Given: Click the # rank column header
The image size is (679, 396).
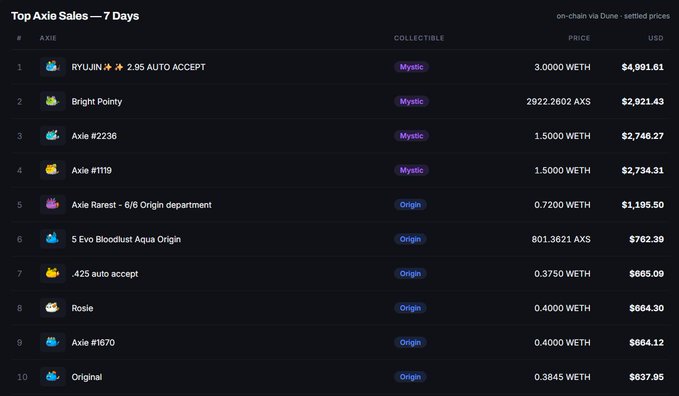Looking at the screenshot, I should [x=19, y=38].
